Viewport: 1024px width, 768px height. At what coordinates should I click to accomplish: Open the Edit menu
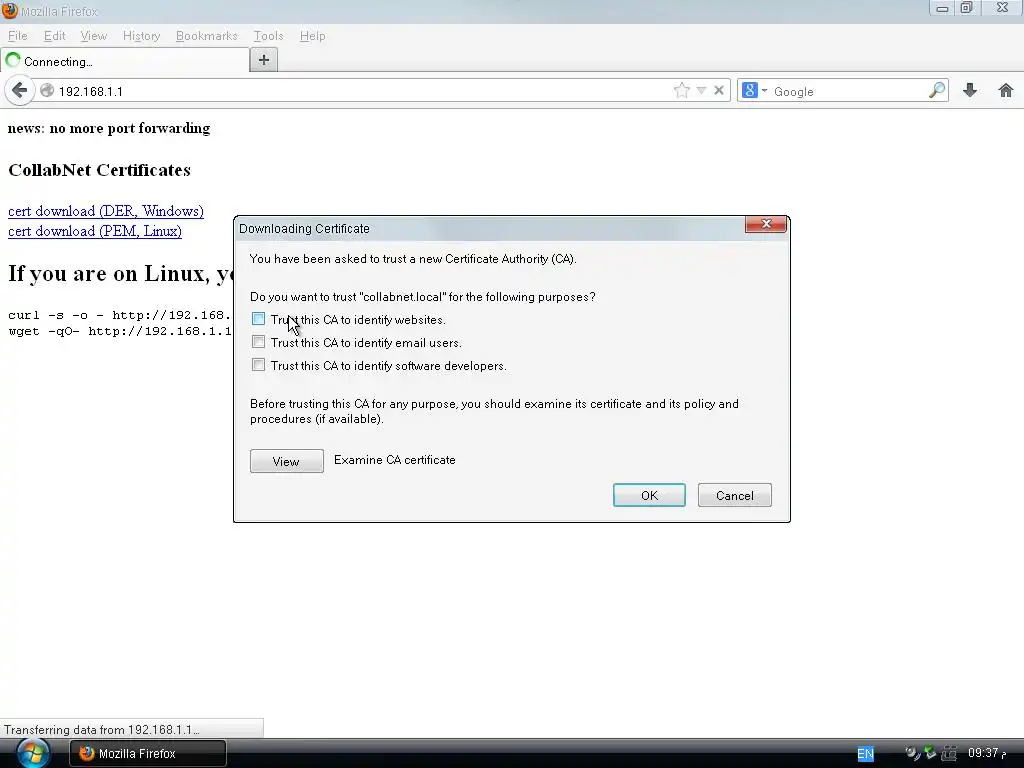54,36
